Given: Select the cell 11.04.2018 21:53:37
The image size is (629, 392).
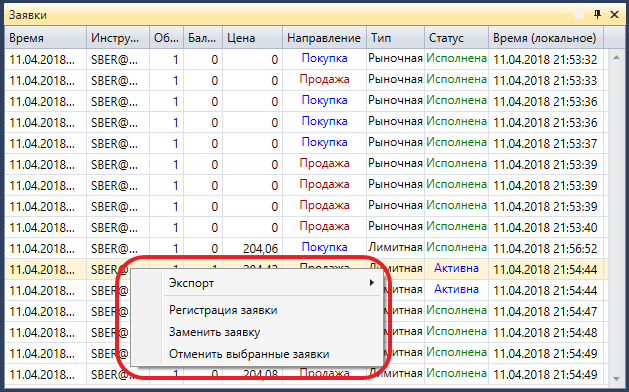Looking at the screenshot, I should [545, 143].
